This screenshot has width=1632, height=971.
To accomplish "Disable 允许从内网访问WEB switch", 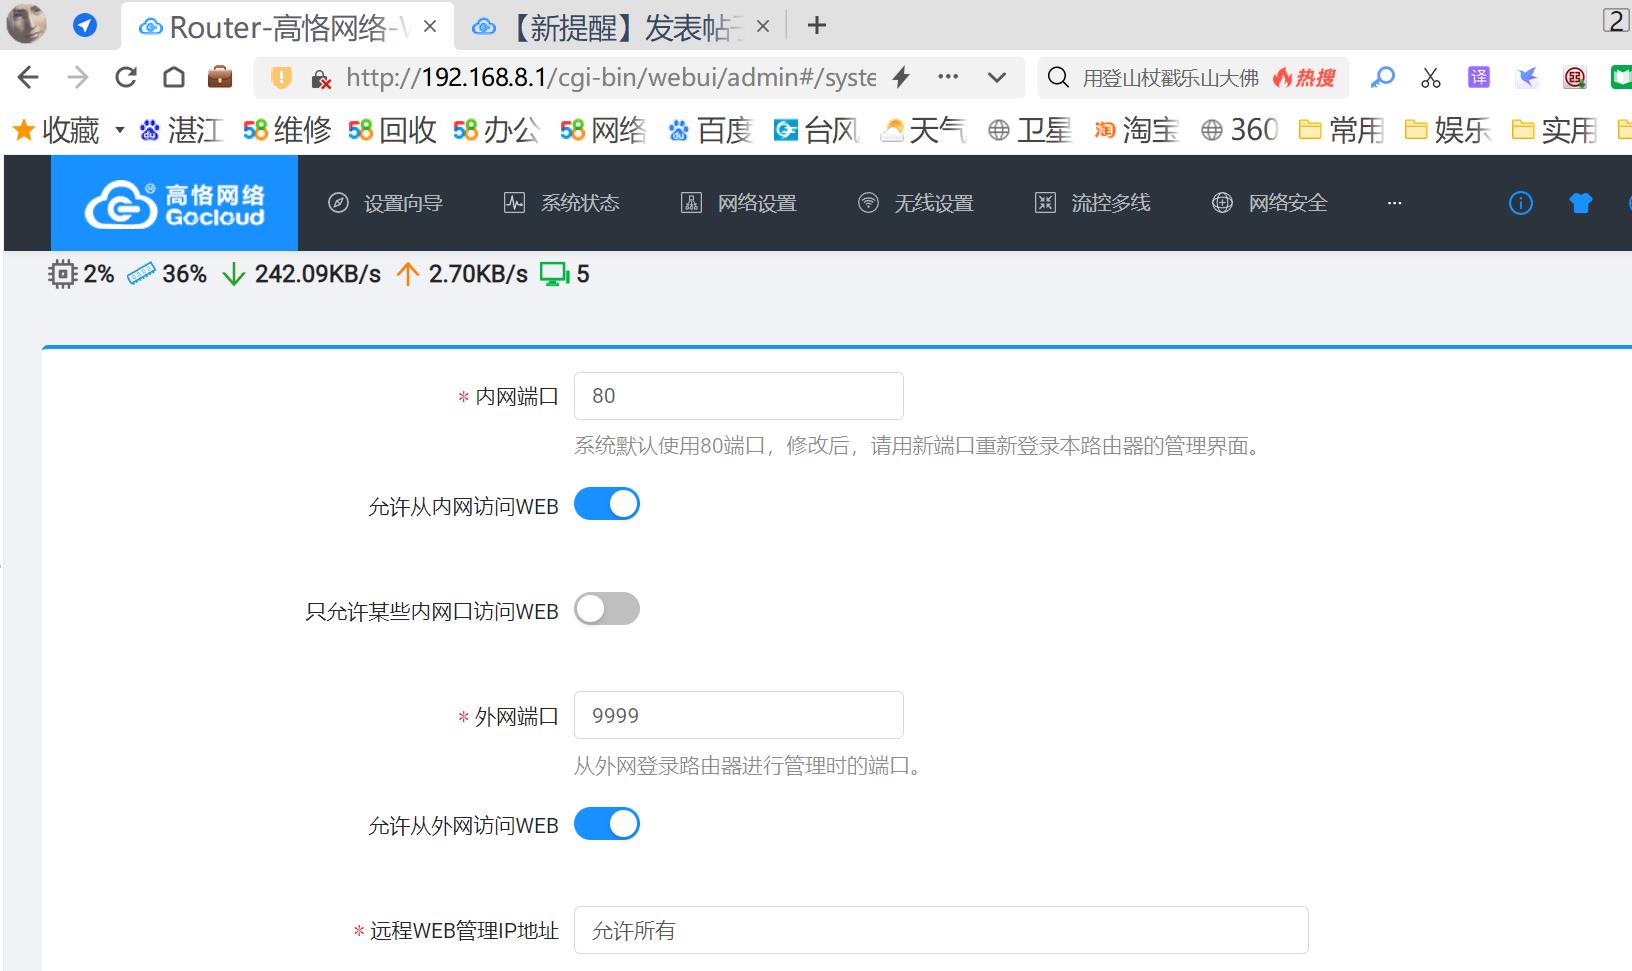I will click(x=607, y=504).
